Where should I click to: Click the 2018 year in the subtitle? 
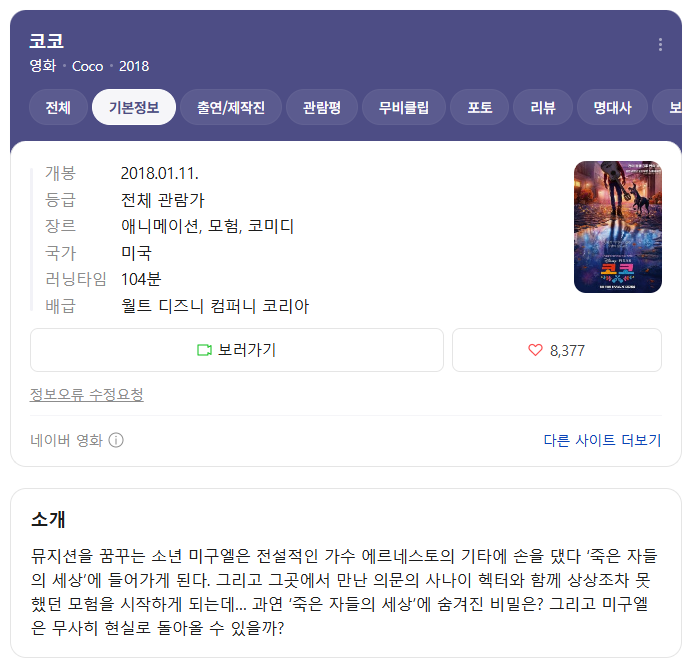coord(134,66)
